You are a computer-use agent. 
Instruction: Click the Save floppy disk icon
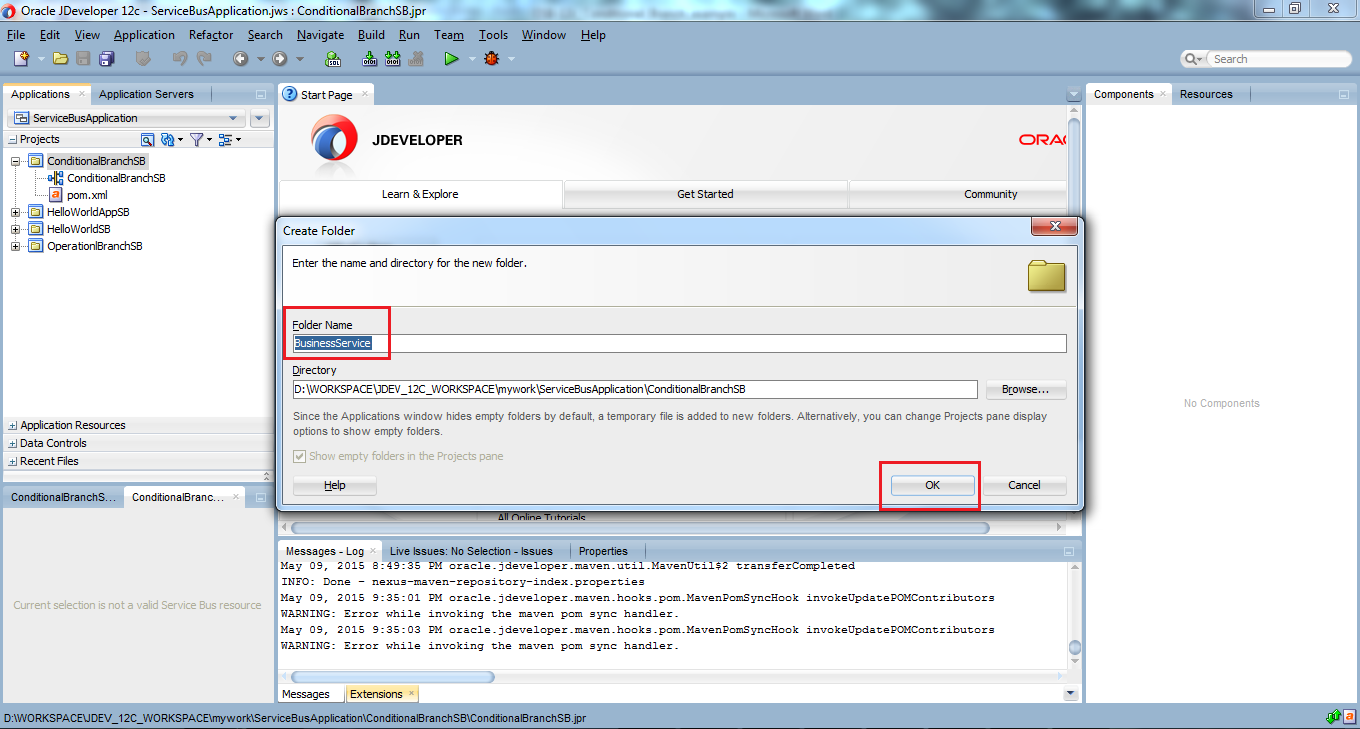pos(83,59)
